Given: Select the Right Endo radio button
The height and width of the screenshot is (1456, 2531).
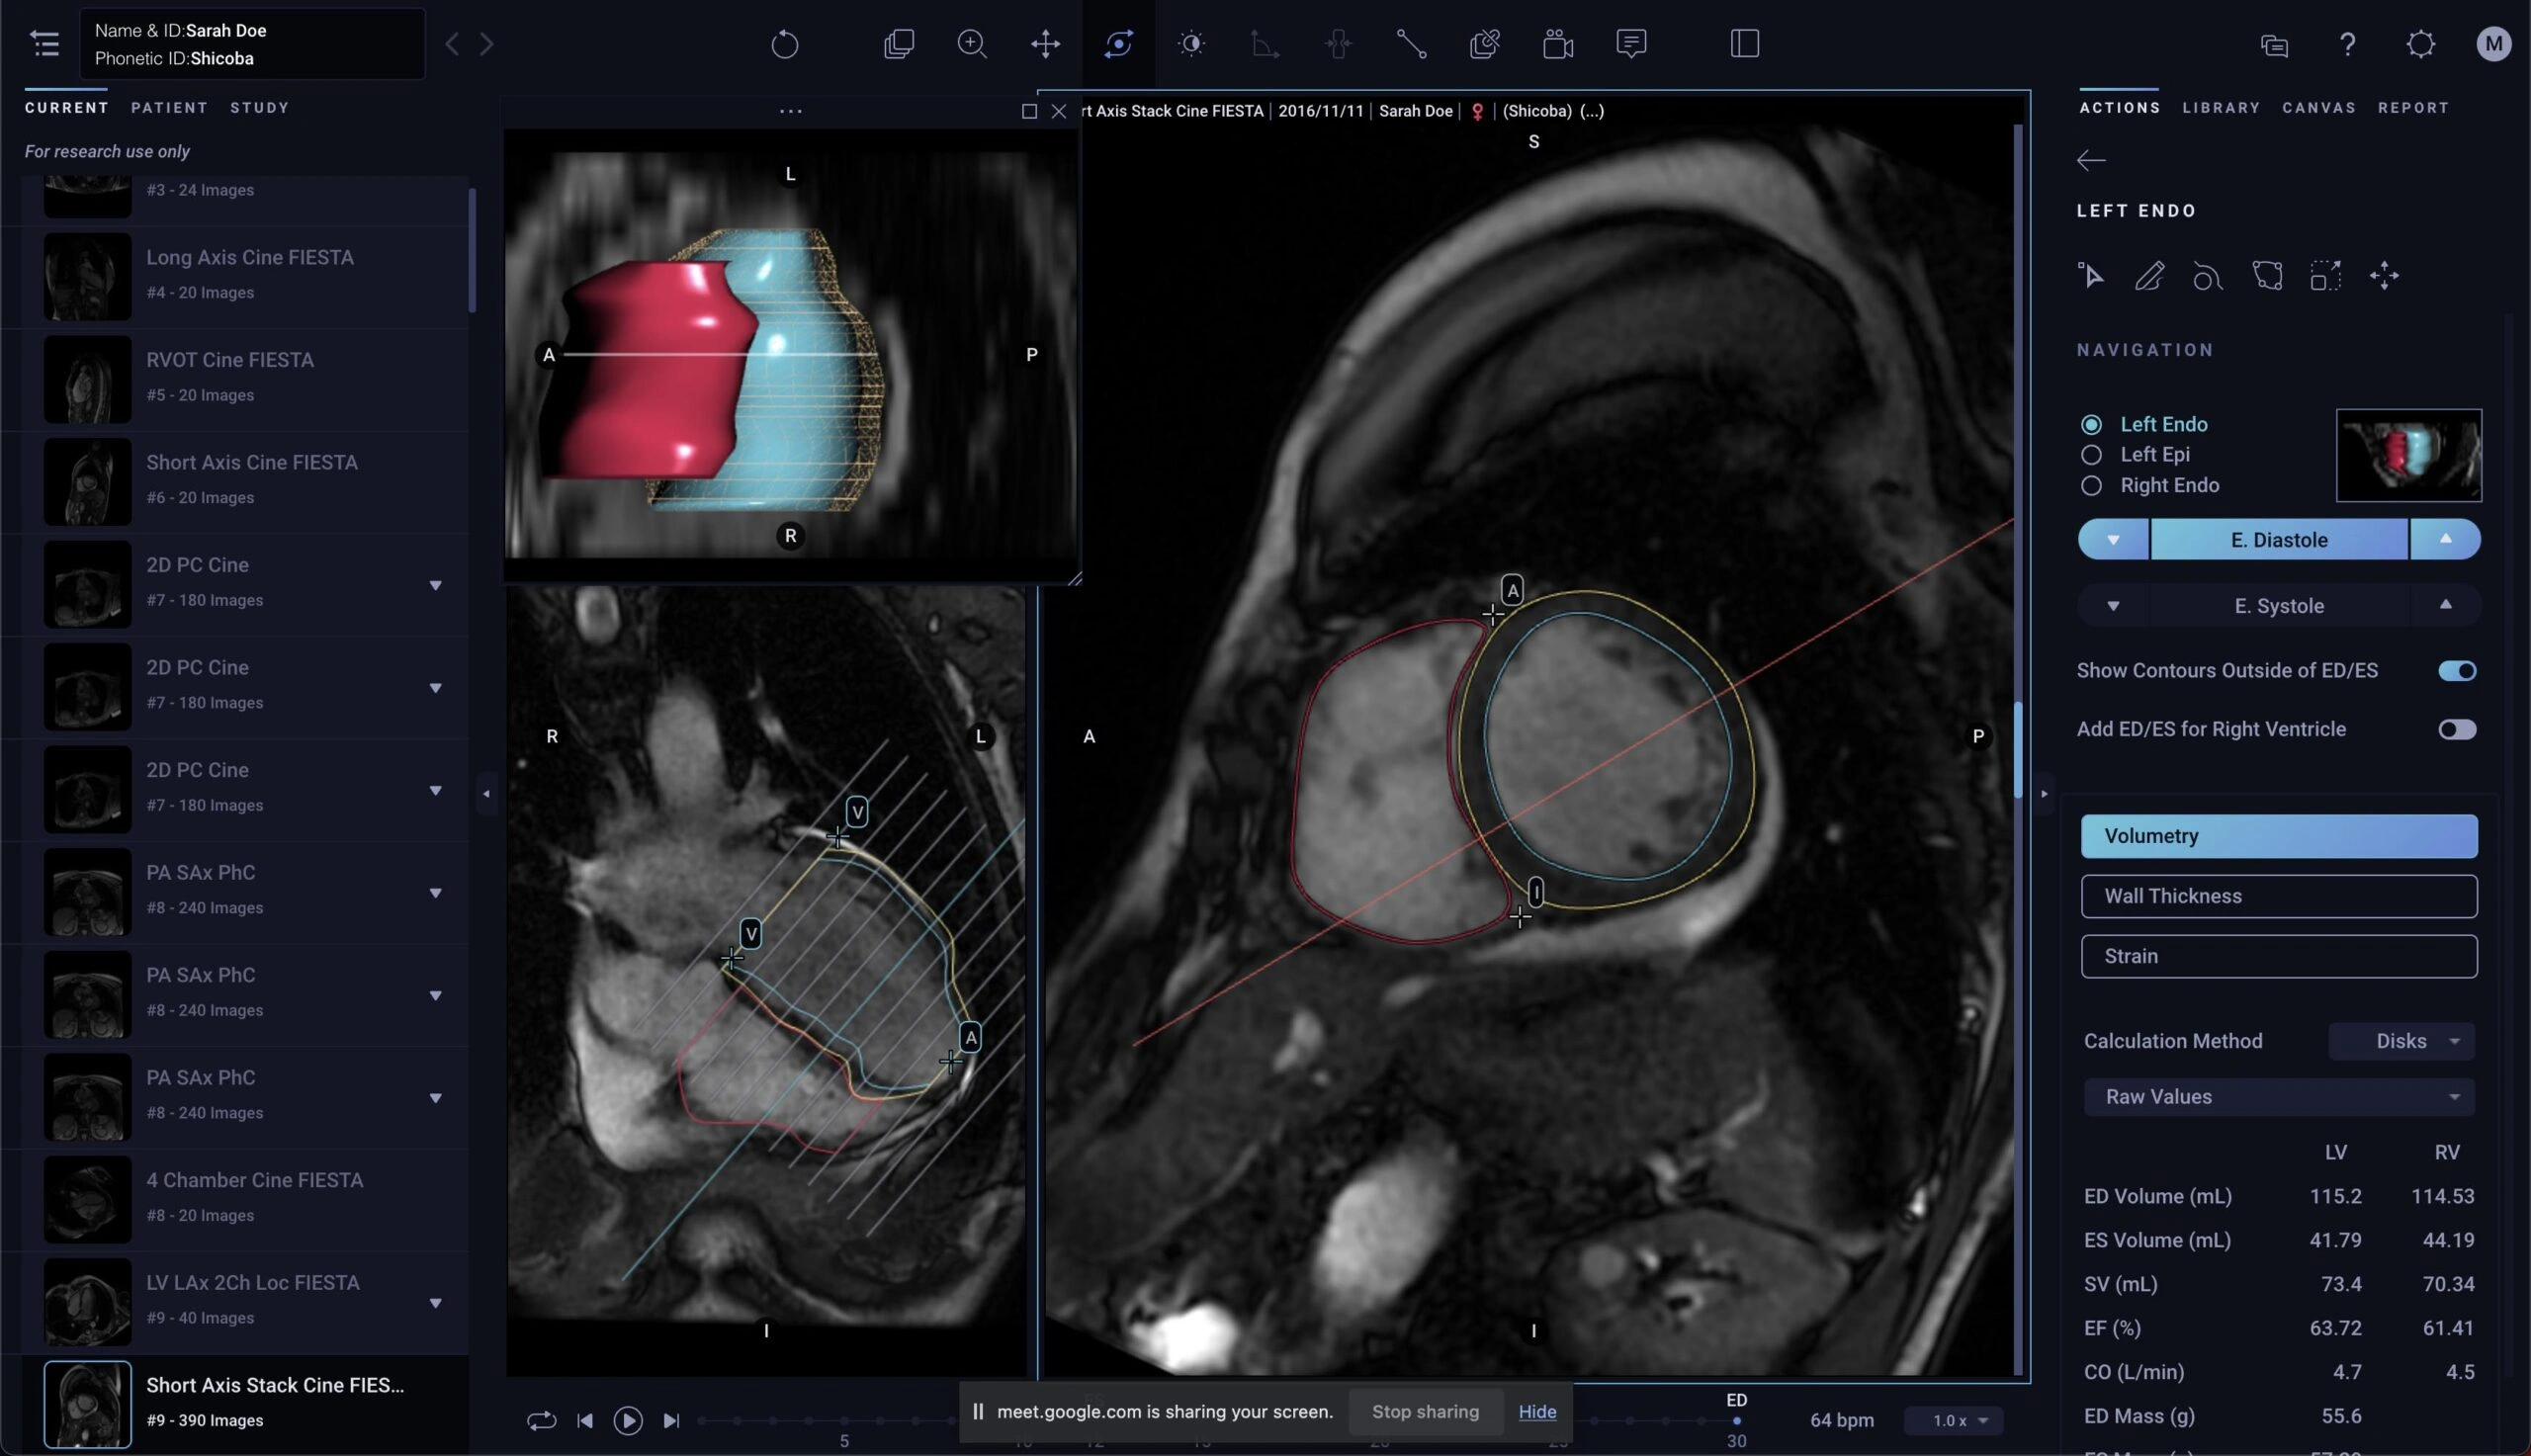Looking at the screenshot, I should pos(2091,486).
